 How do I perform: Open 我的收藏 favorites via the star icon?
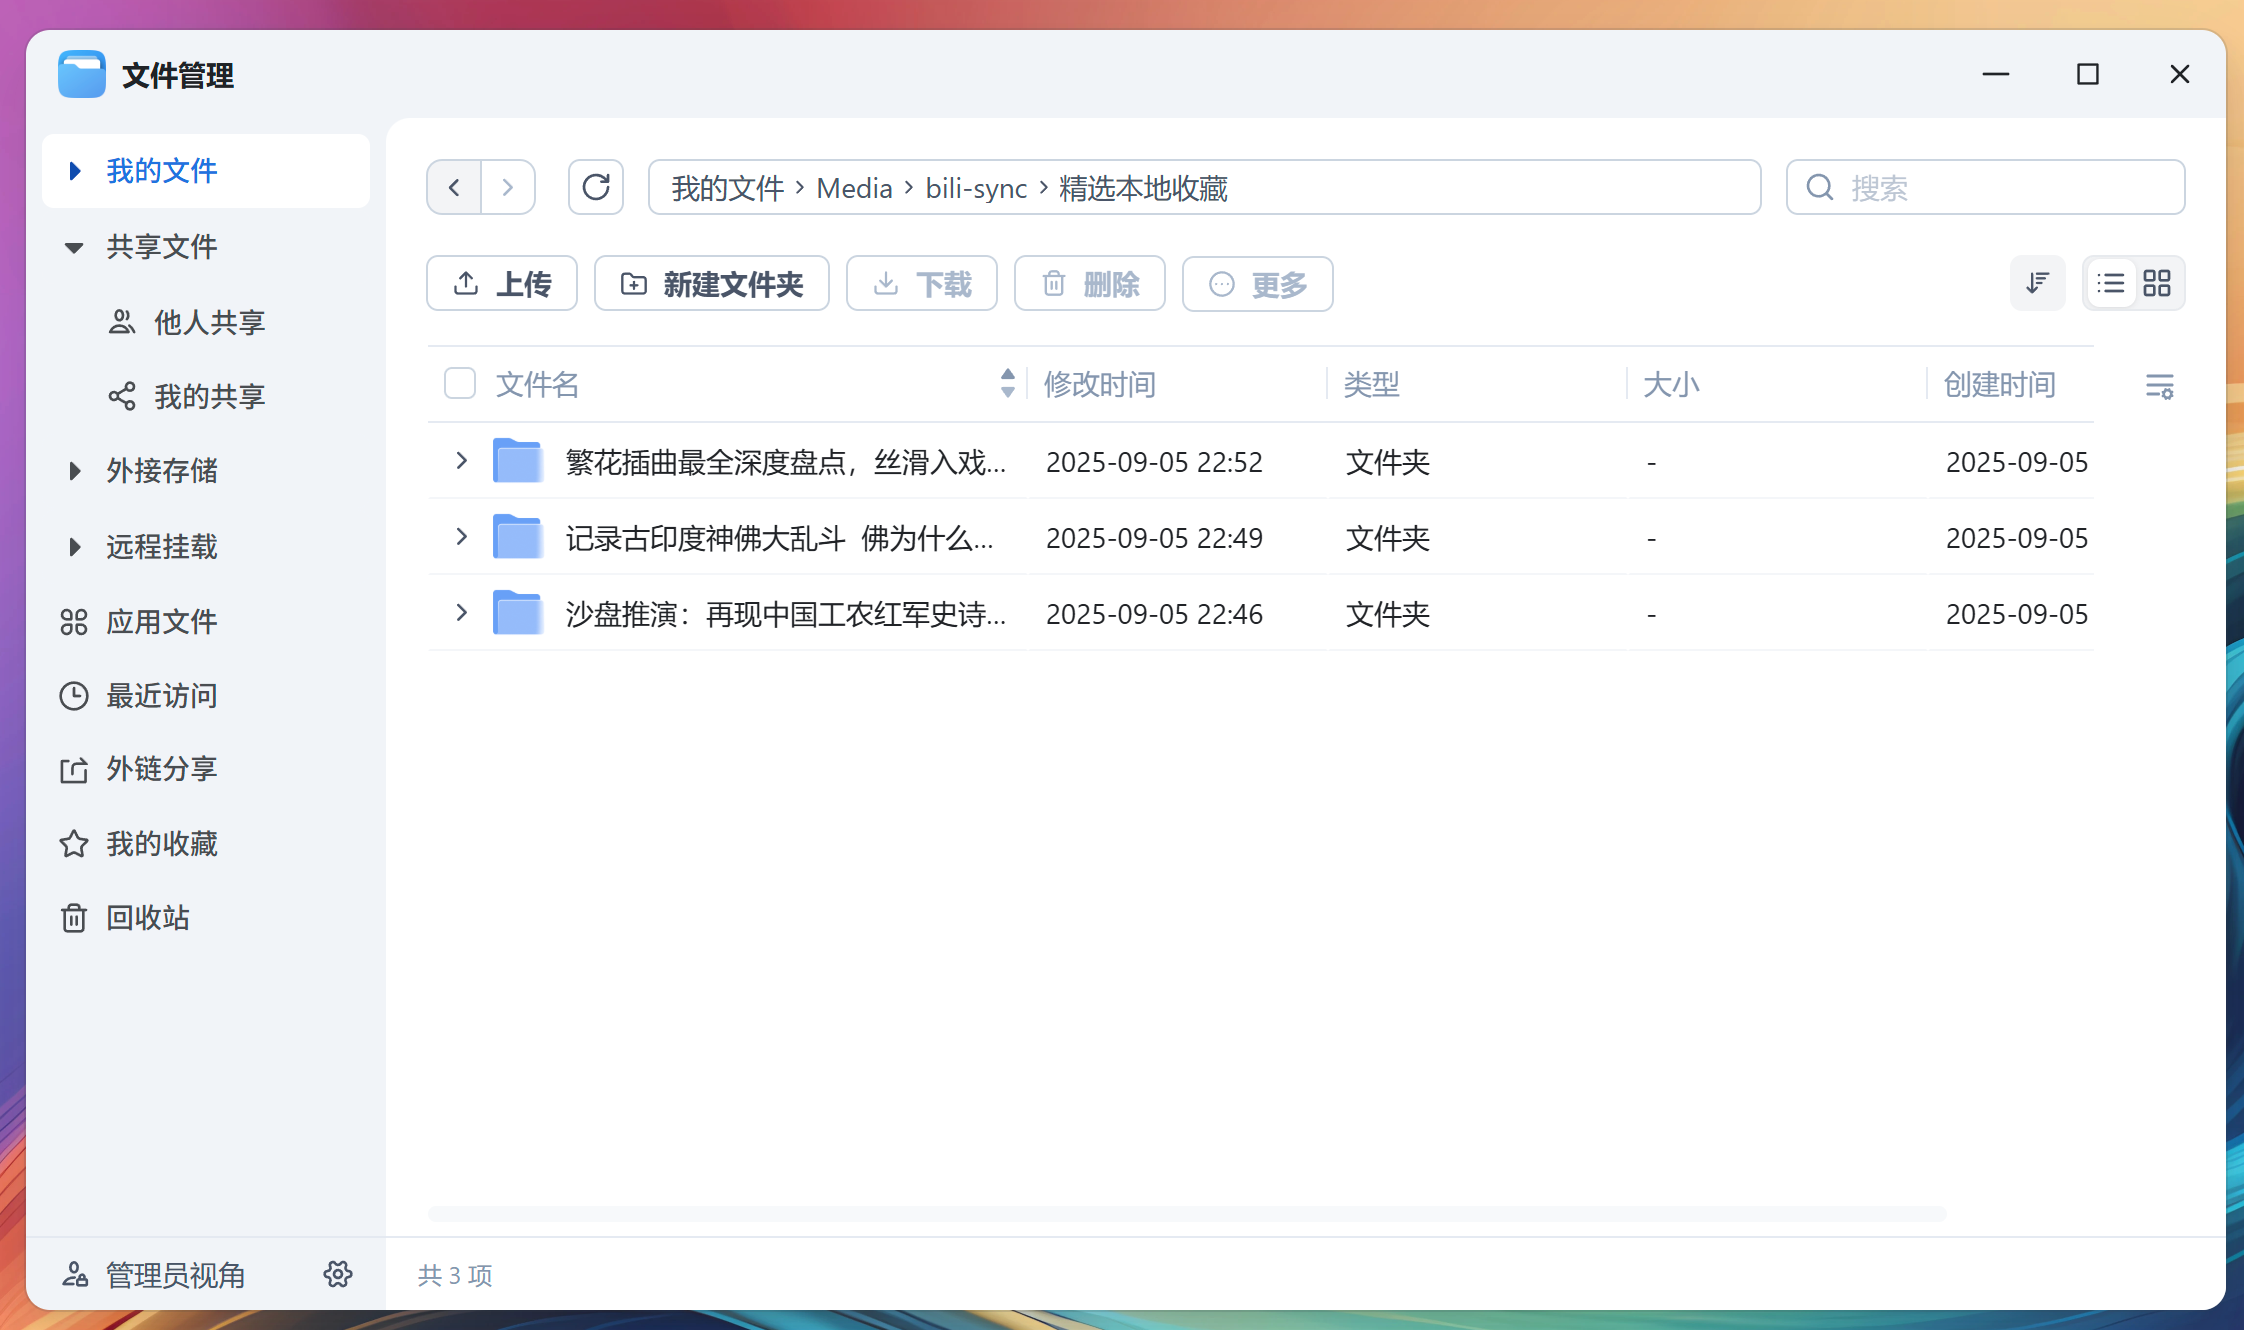coord(73,843)
